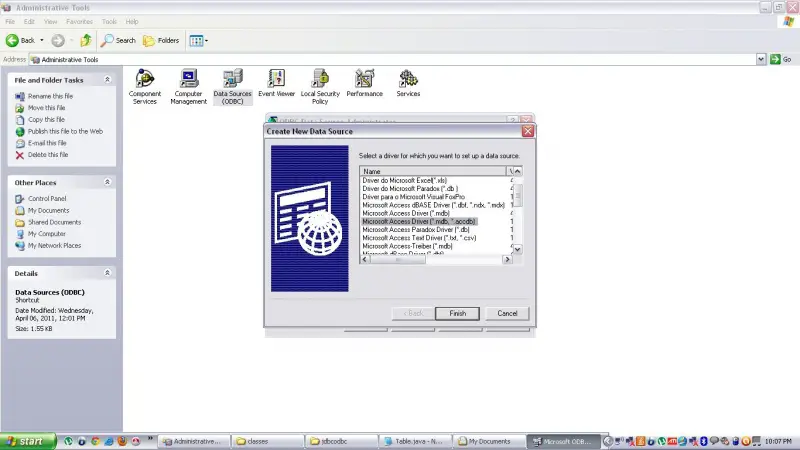Click driver list scroll down arrow
Viewport: 800px width, 450px height.
(517, 249)
